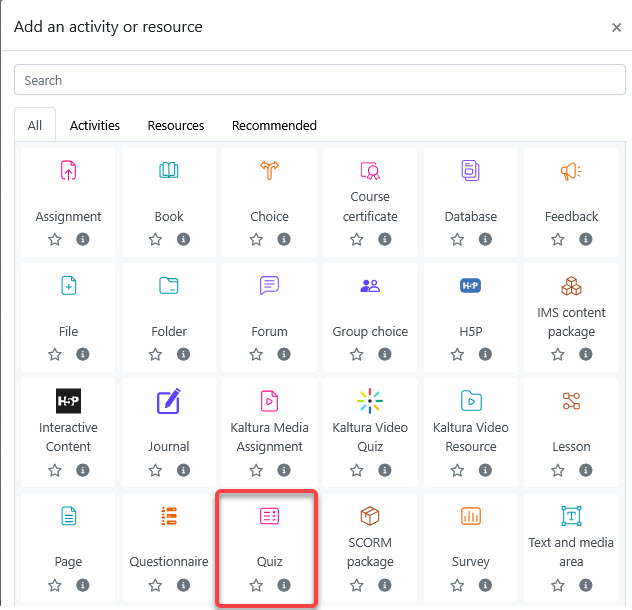The height and width of the screenshot is (610, 632).
Task: Open the Recommended tab
Action: (274, 126)
